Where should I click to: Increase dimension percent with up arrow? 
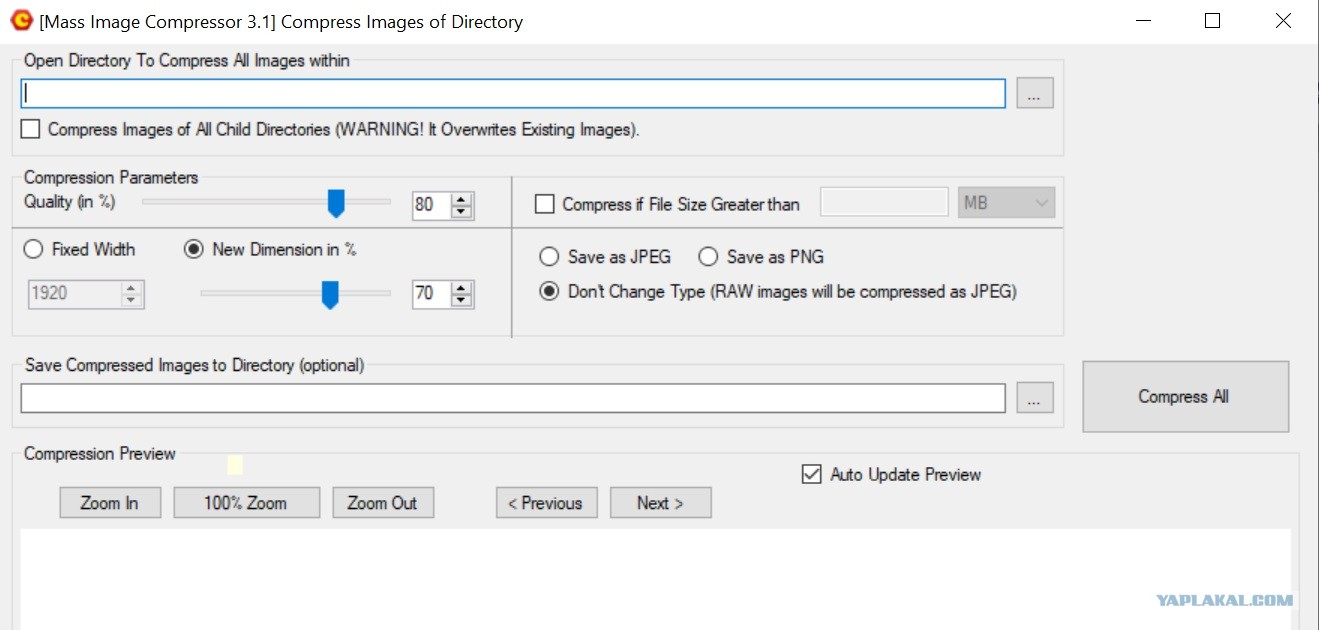(x=461, y=288)
